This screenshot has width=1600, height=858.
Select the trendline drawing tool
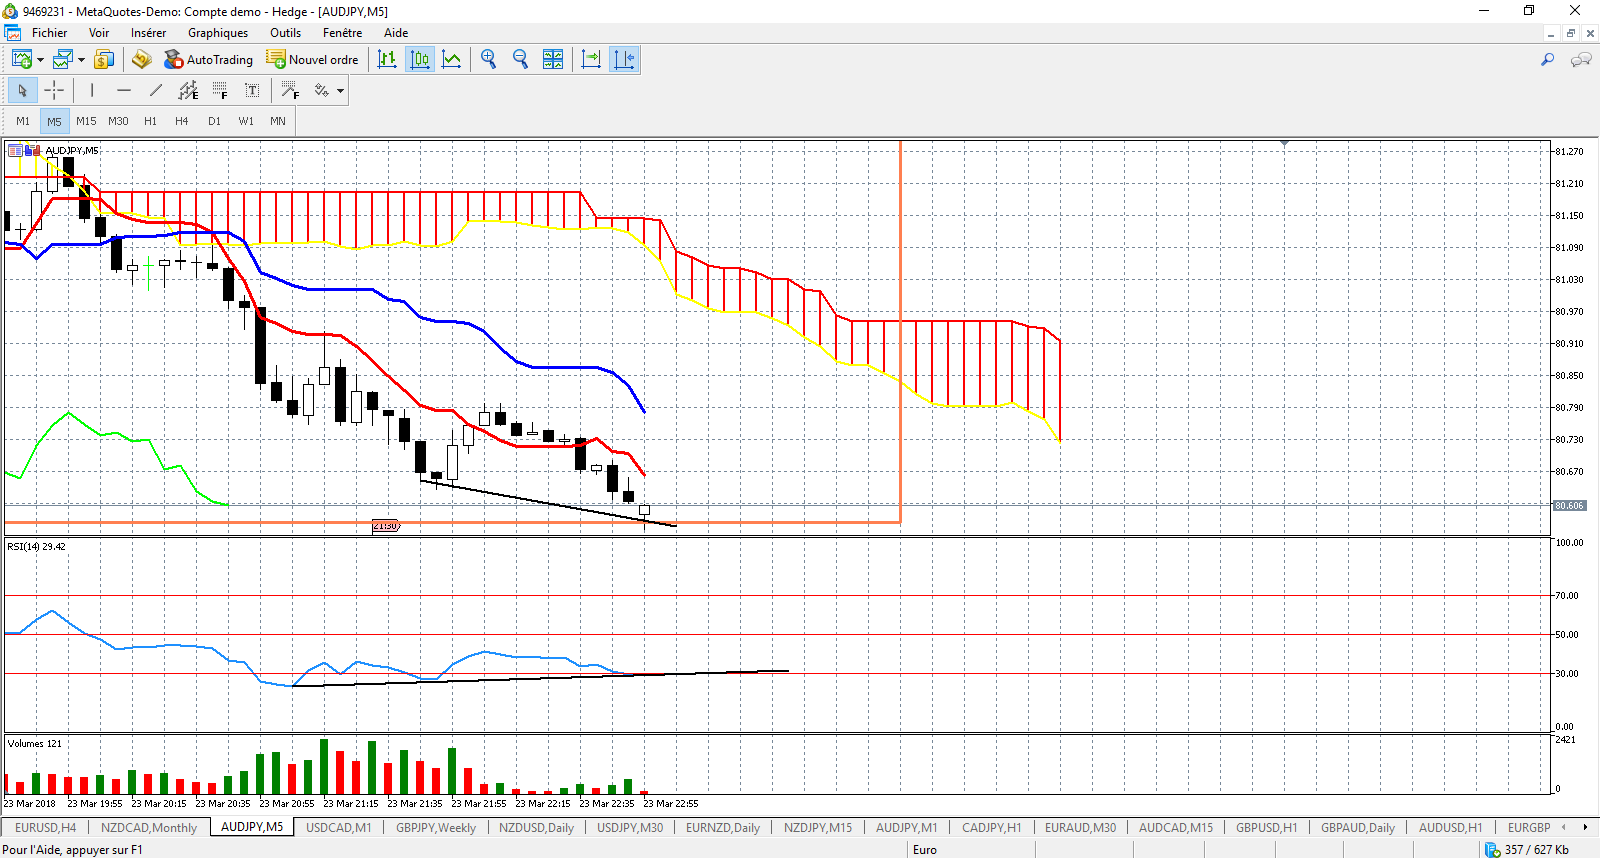pos(156,91)
